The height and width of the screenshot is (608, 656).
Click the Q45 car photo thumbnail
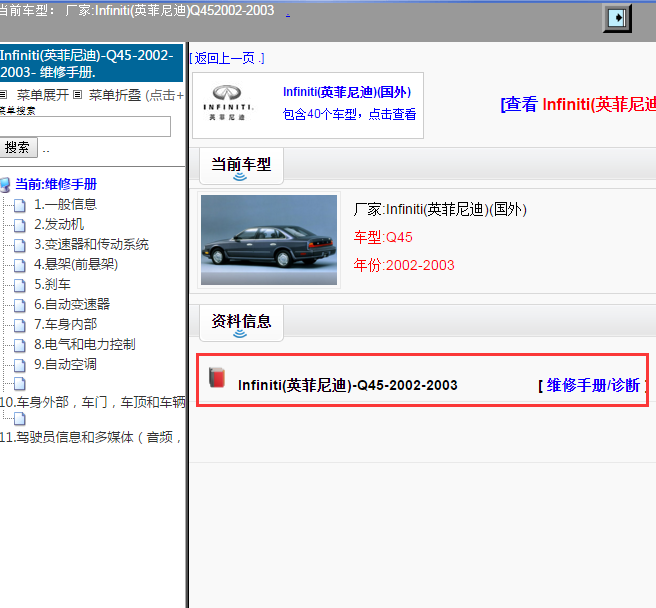pyautogui.click(x=269, y=240)
